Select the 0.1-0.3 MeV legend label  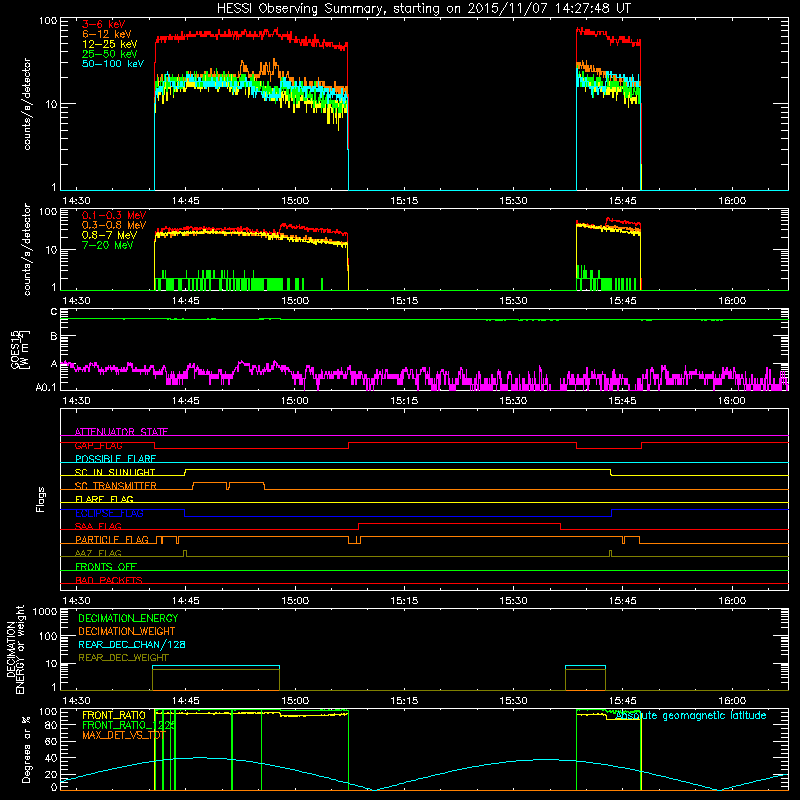click(x=114, y=215)
